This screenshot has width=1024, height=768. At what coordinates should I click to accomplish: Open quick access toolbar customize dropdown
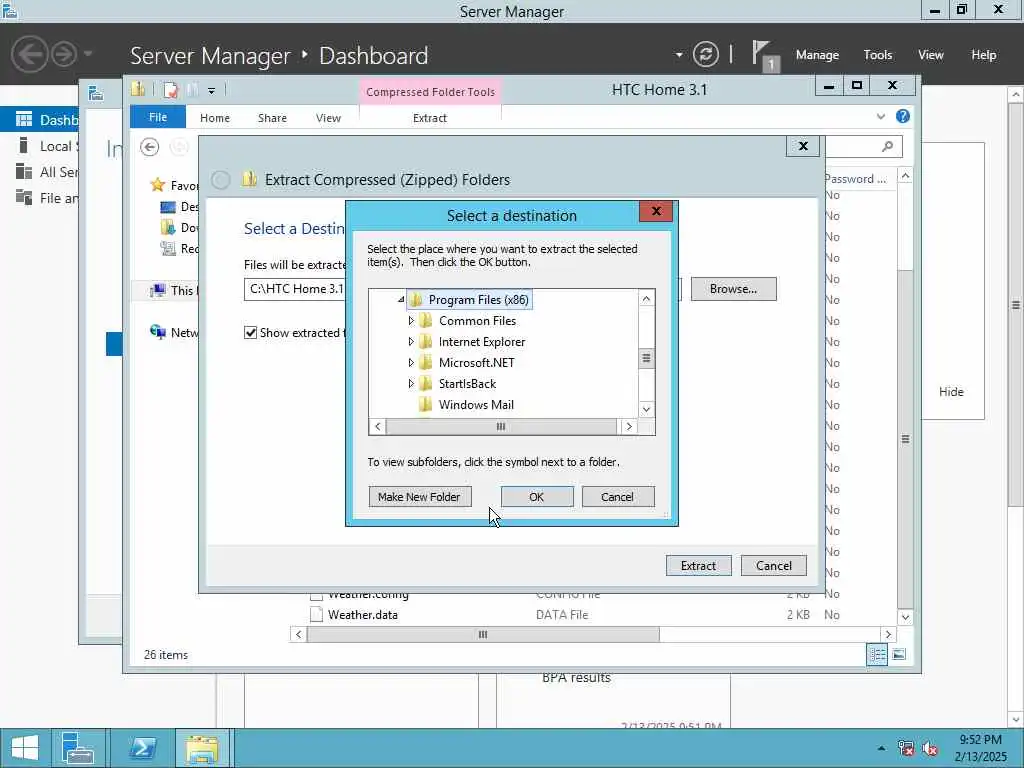[x=212, y=91]
